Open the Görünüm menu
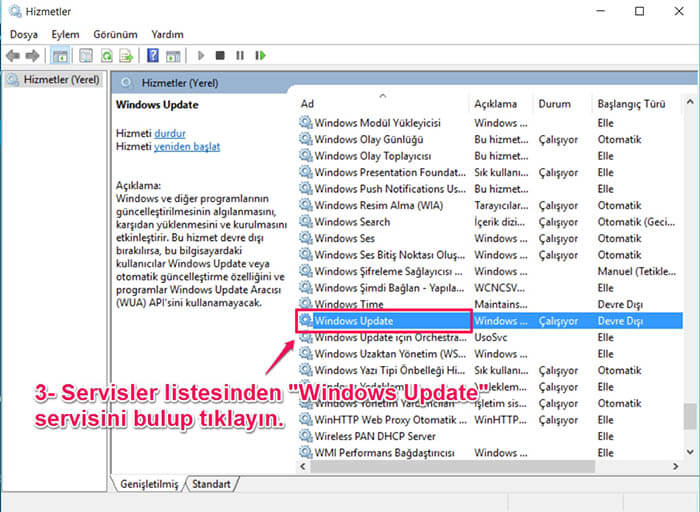Screen dimensions: 700x512 [115, 34]
